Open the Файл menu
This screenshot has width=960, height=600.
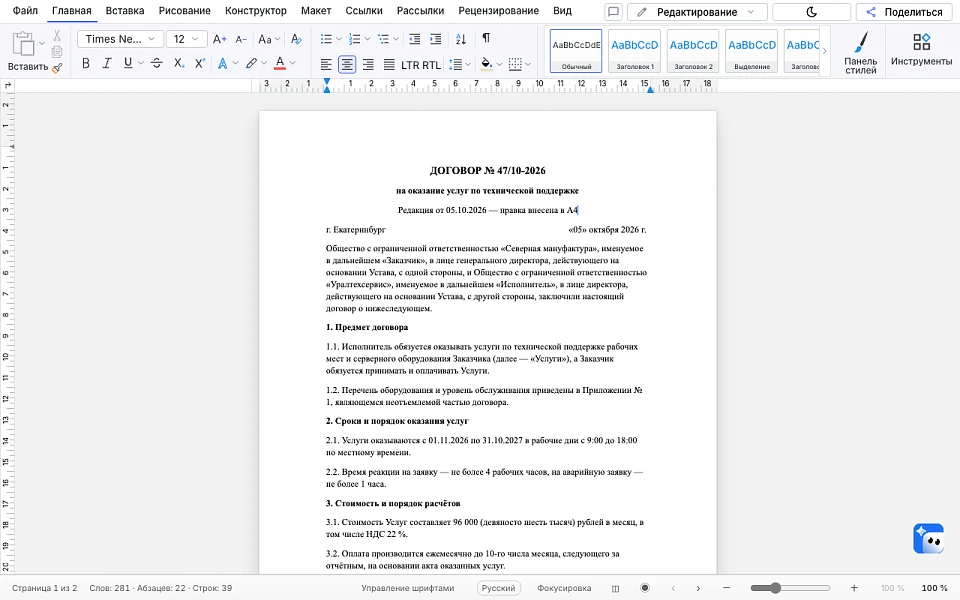coord(25,10)
